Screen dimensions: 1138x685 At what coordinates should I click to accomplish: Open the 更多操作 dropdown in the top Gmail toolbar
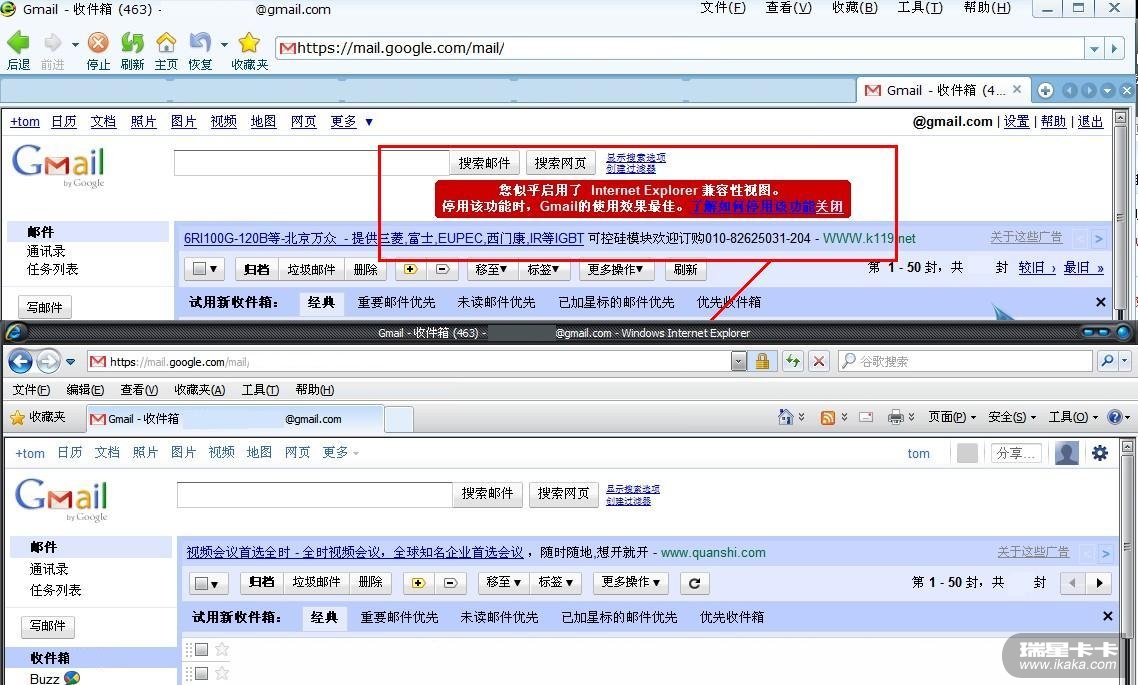pos(615,269)
